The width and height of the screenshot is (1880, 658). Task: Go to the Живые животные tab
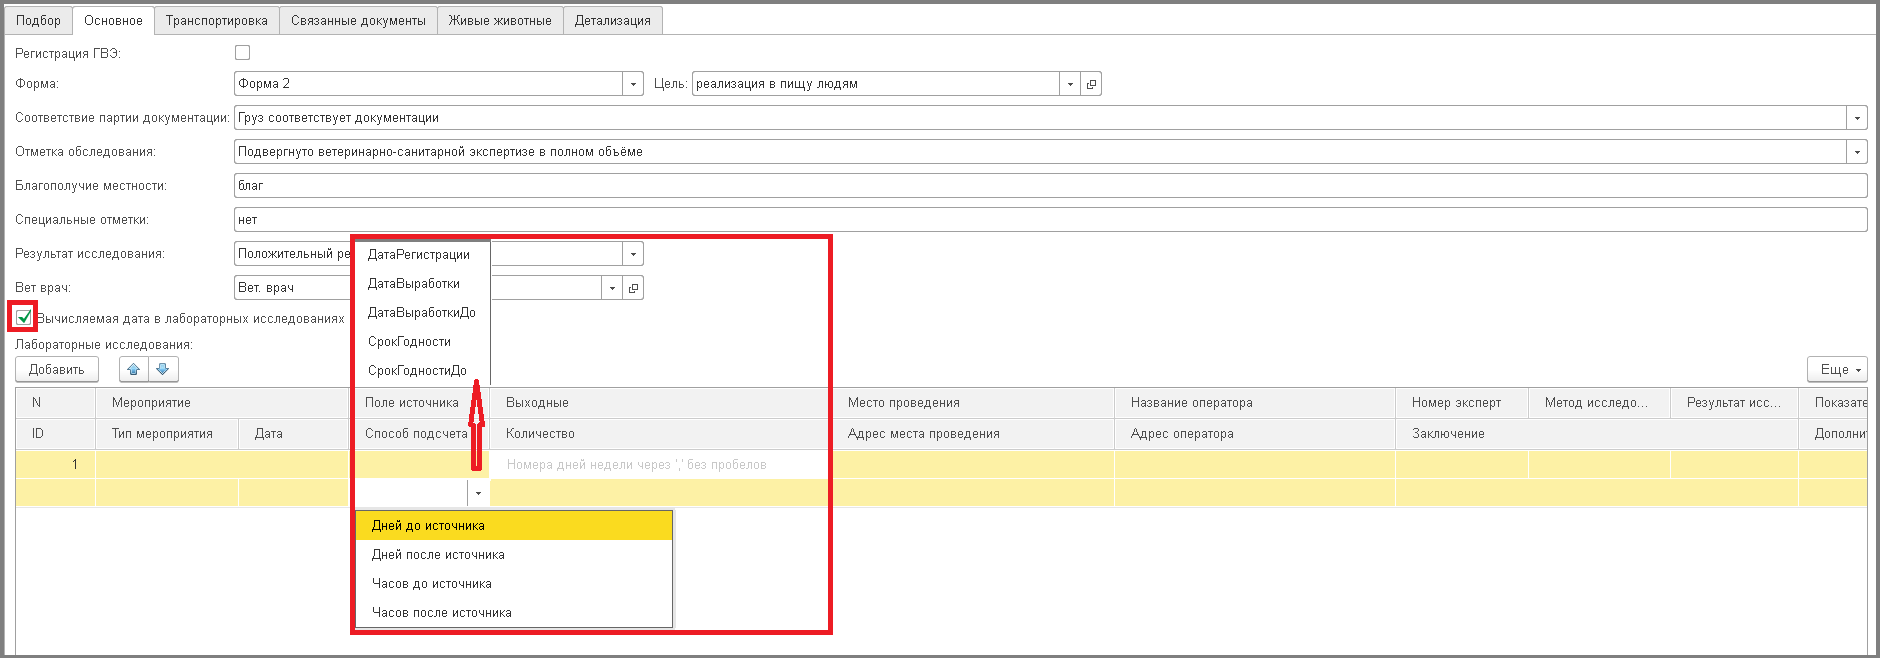500,20
